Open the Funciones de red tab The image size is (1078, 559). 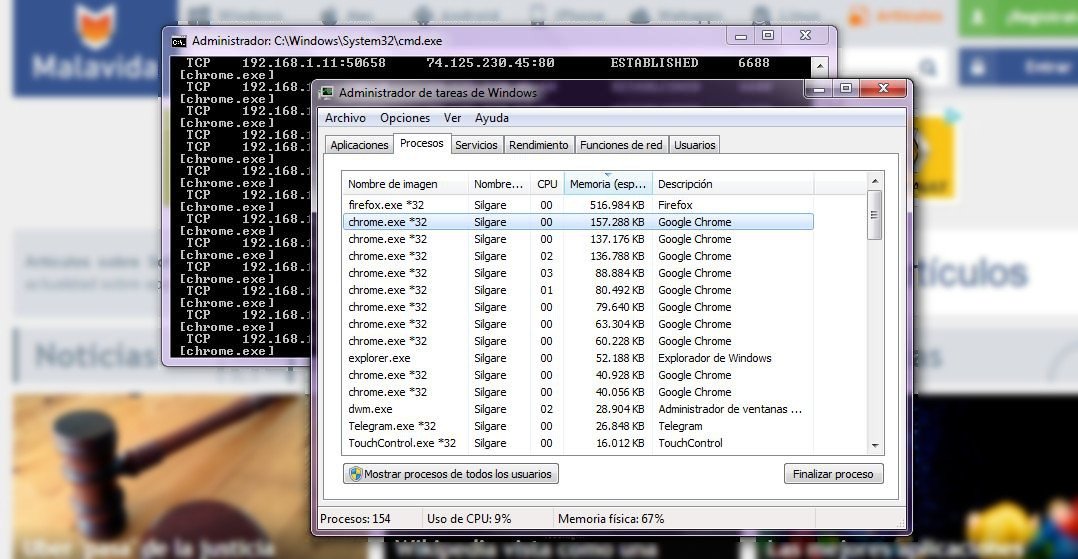pyautogui.click(x=621, y=144)
